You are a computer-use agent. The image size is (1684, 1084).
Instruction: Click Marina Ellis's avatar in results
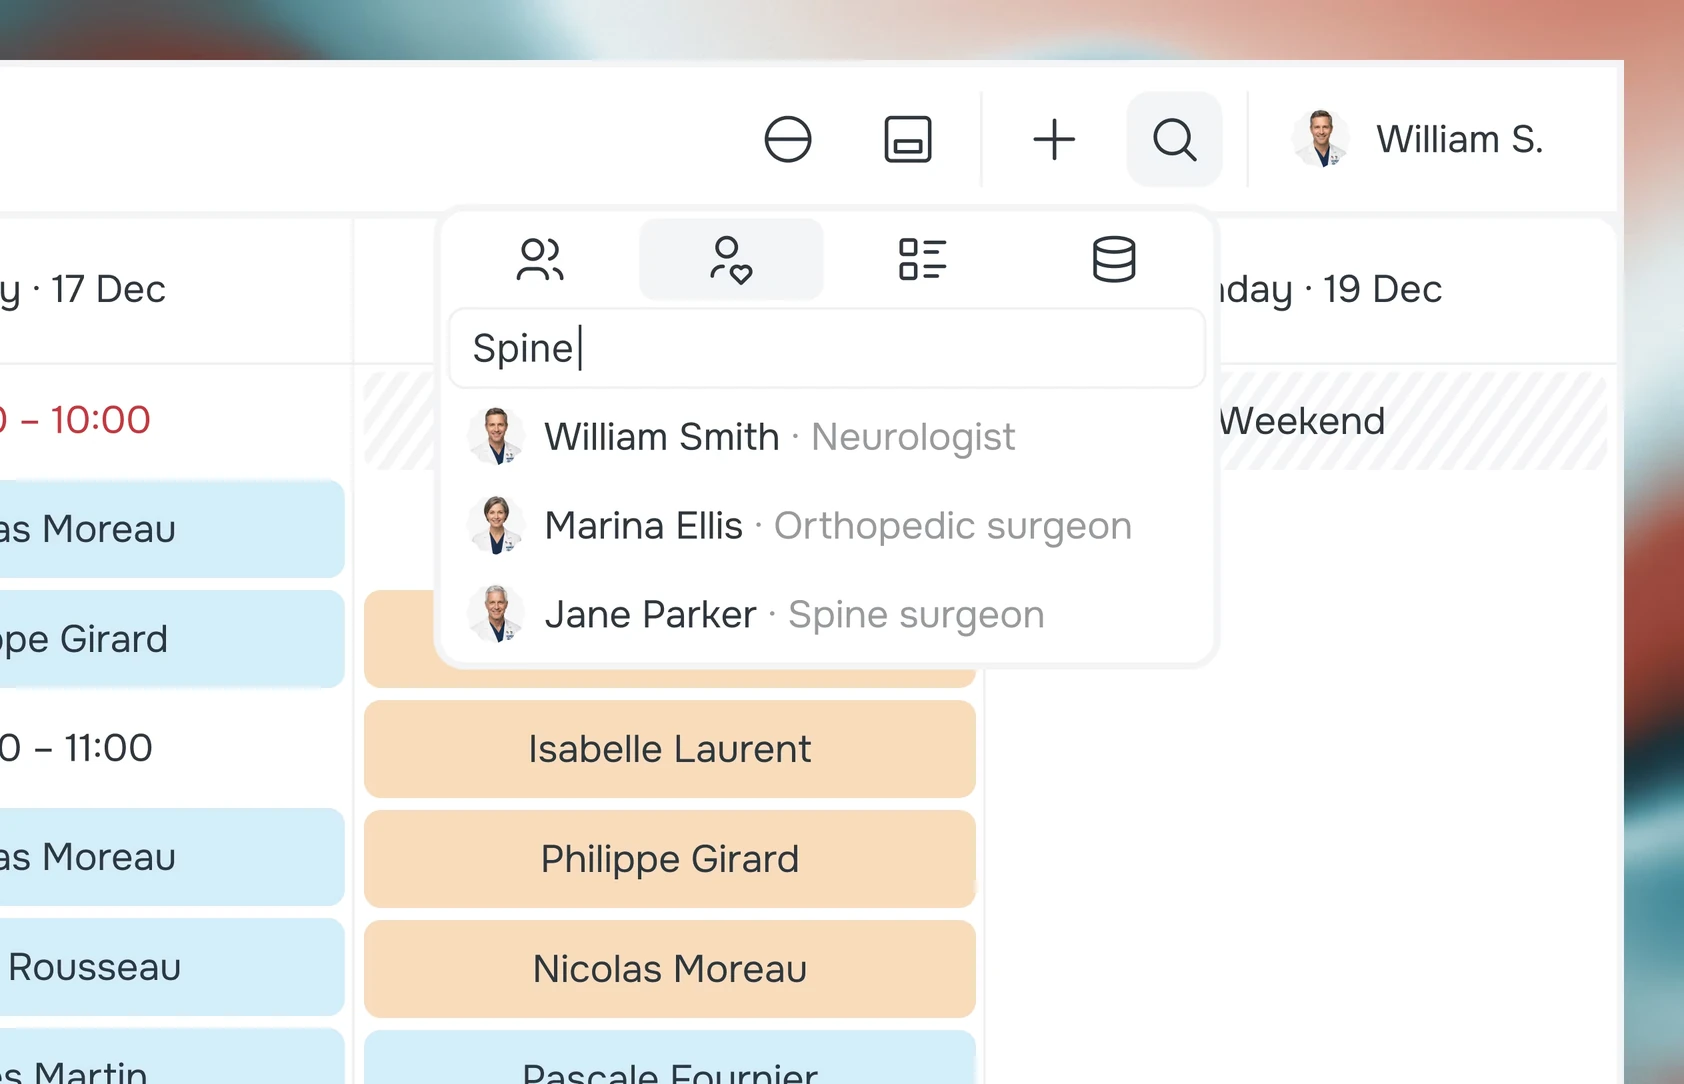point(496,526)
